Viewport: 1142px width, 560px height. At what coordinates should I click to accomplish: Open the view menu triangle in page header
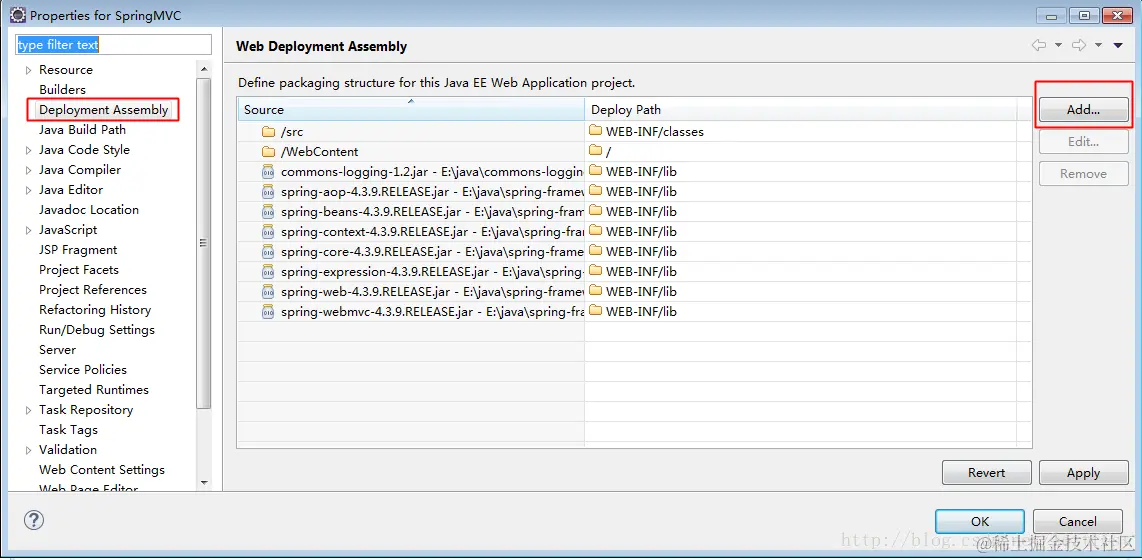click(x=1118, y=46)
